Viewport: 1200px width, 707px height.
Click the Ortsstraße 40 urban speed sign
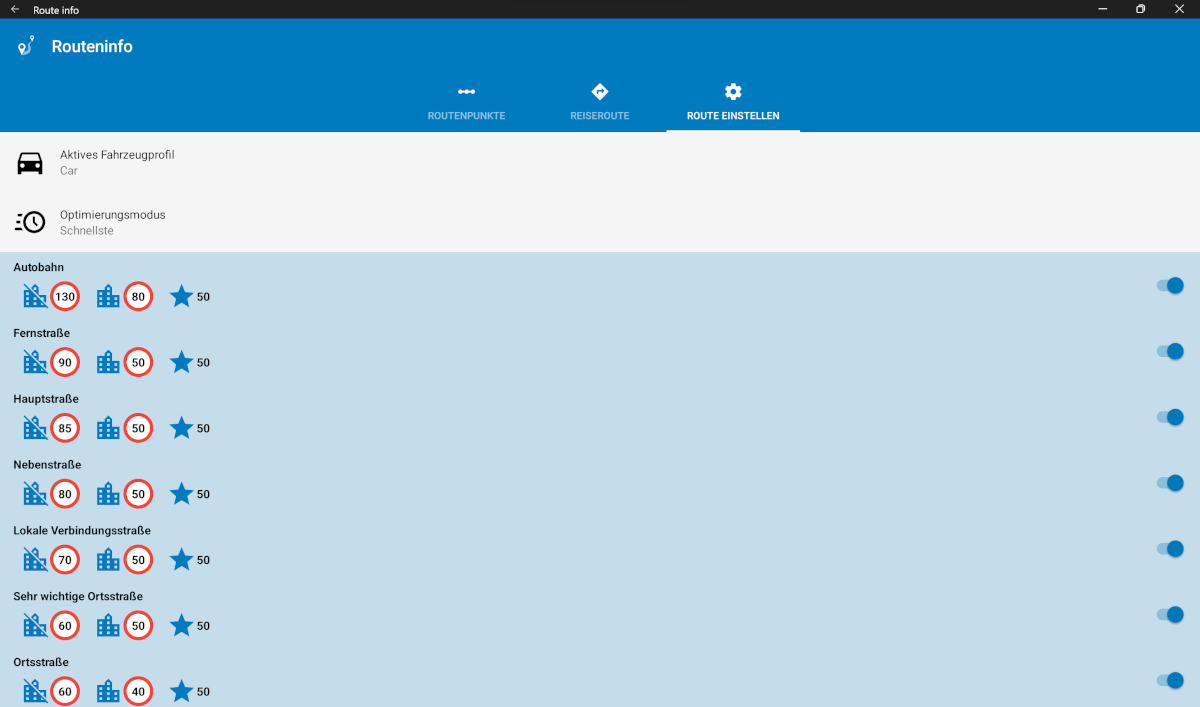pyautogui.click(x=138, y=692)
